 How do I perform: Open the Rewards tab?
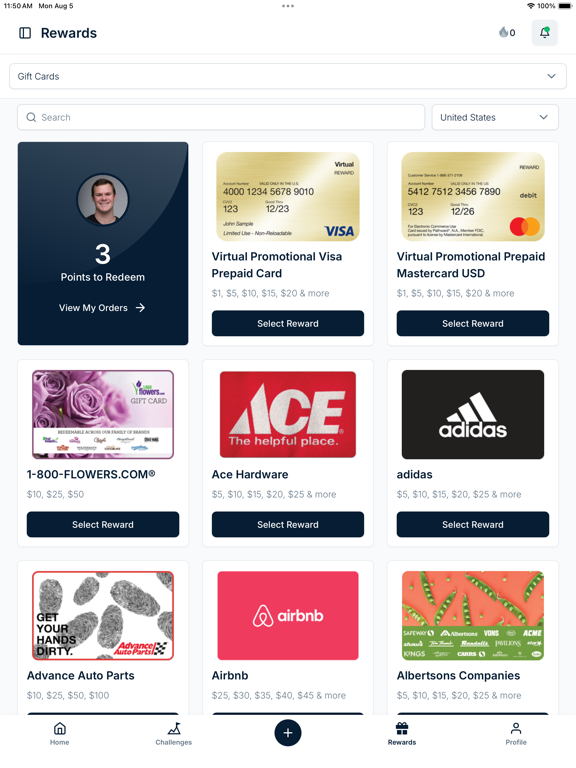point(402,733)
